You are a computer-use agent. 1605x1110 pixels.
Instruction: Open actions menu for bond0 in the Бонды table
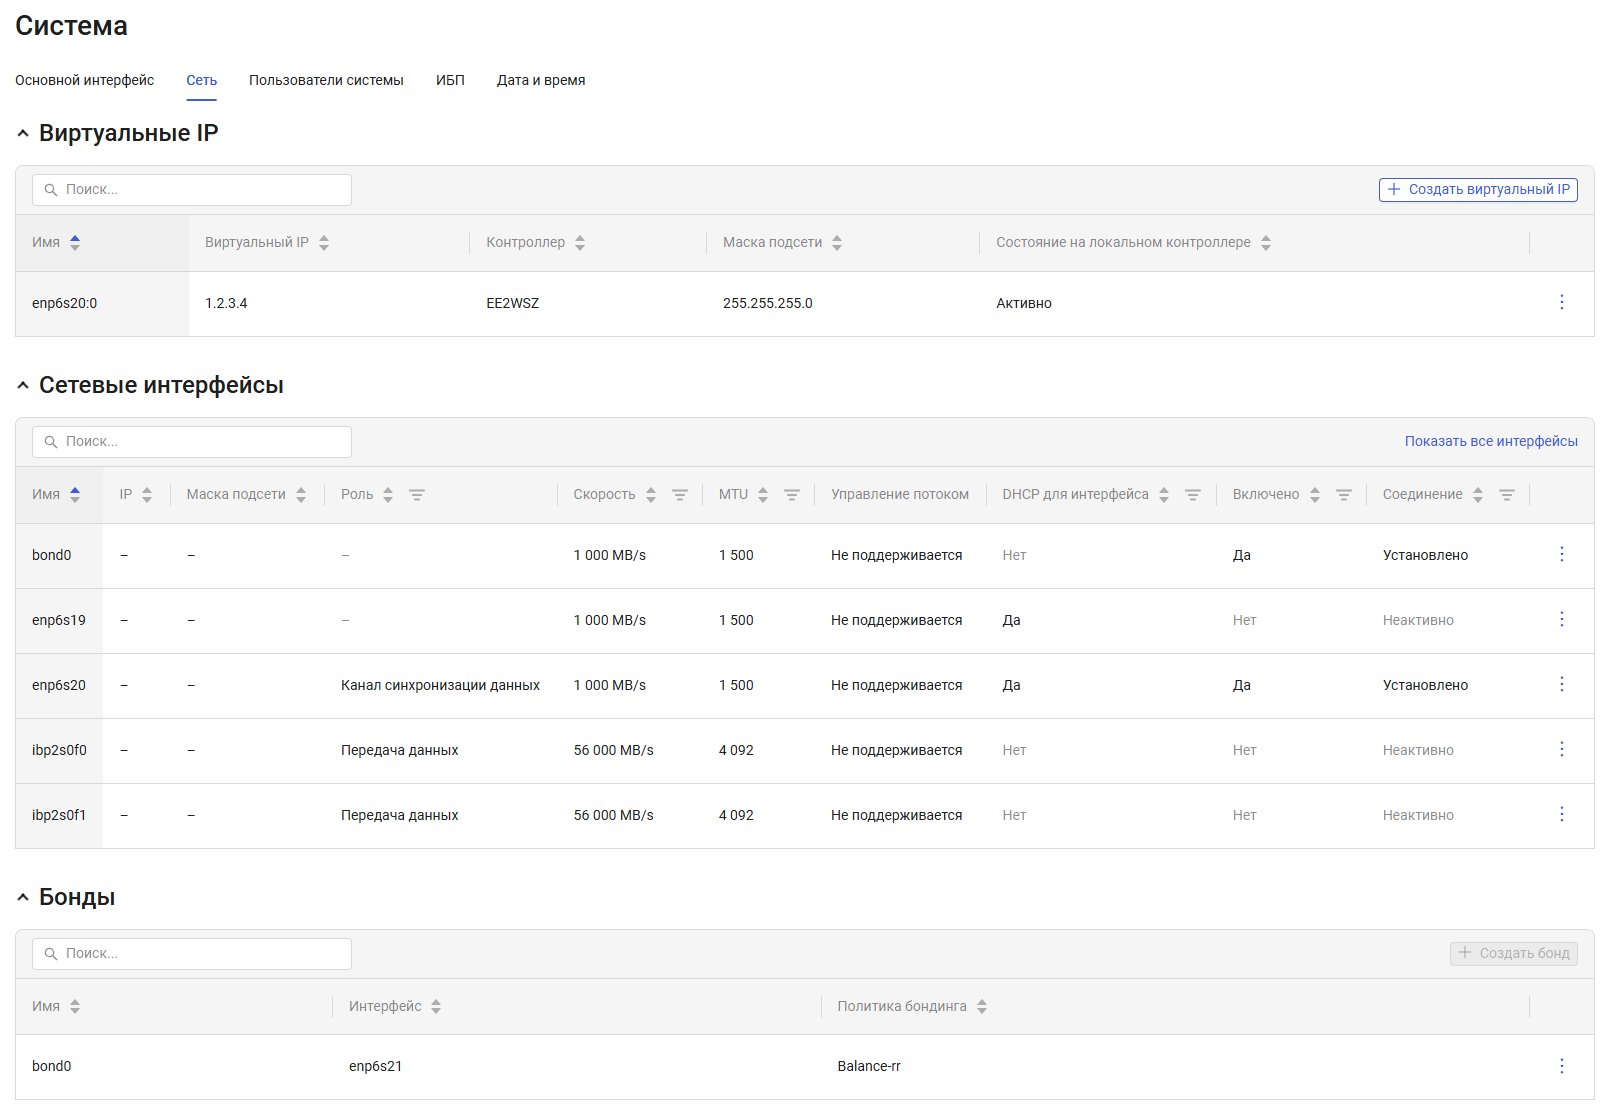pos(1561,1066)
